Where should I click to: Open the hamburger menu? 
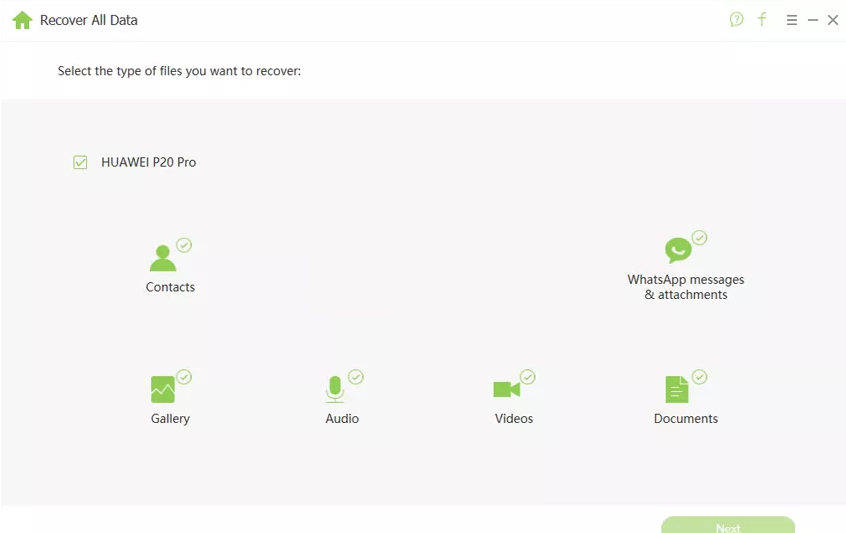(792, 20)
